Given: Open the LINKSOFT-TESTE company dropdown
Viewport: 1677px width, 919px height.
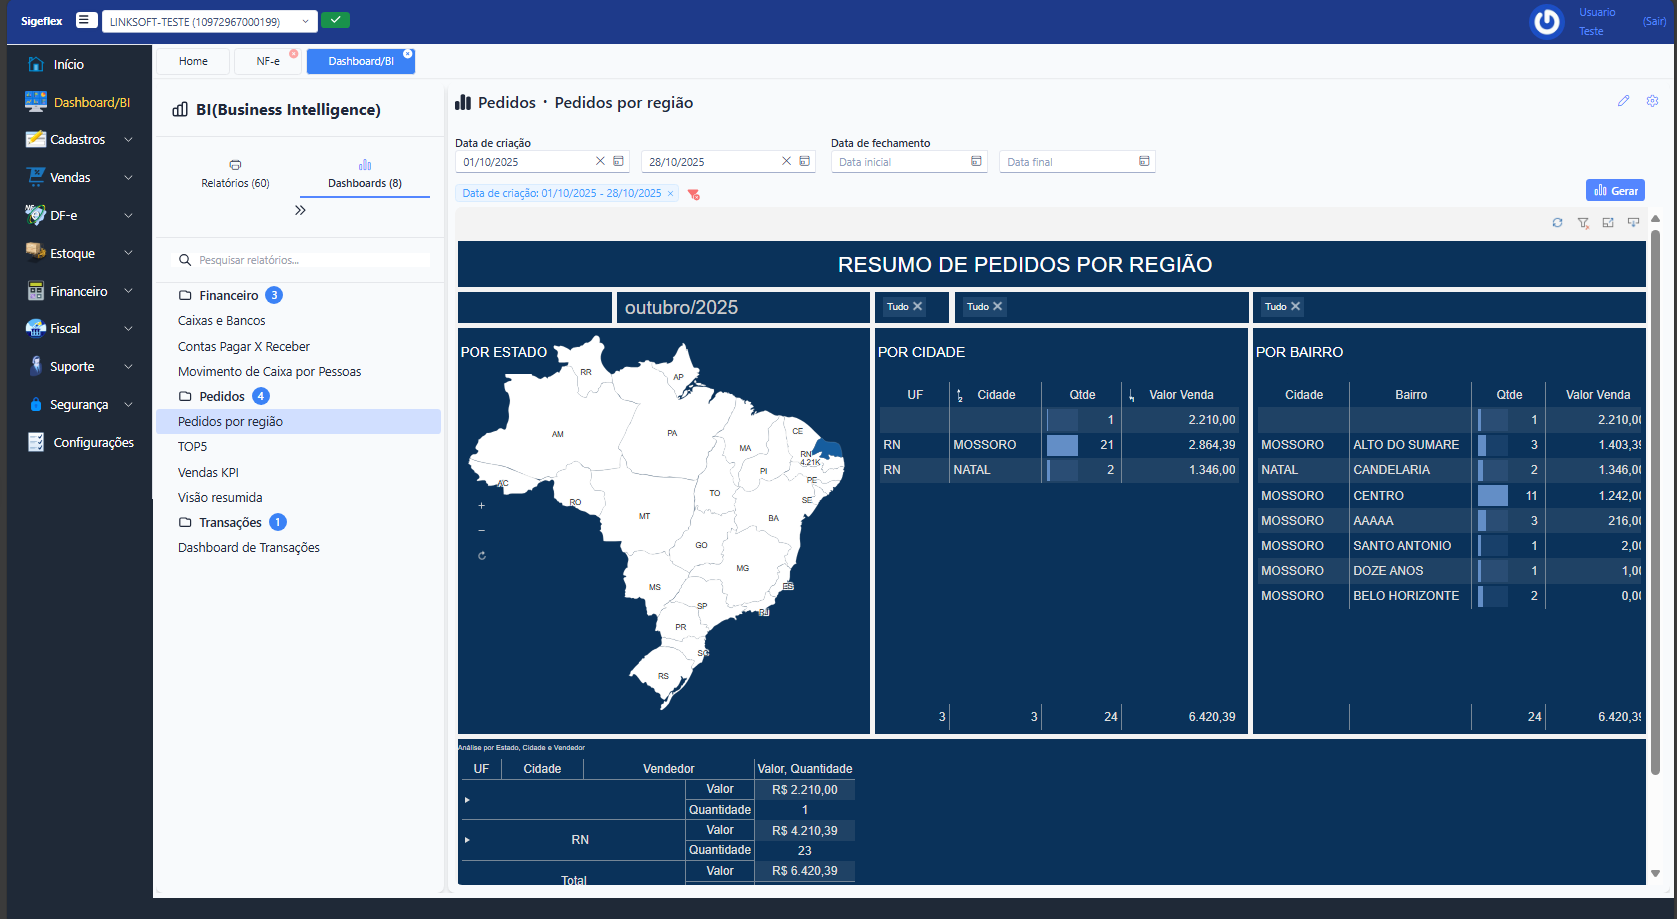Looking at the screenshot, I should pyautogui.click(x=210, y=21).
